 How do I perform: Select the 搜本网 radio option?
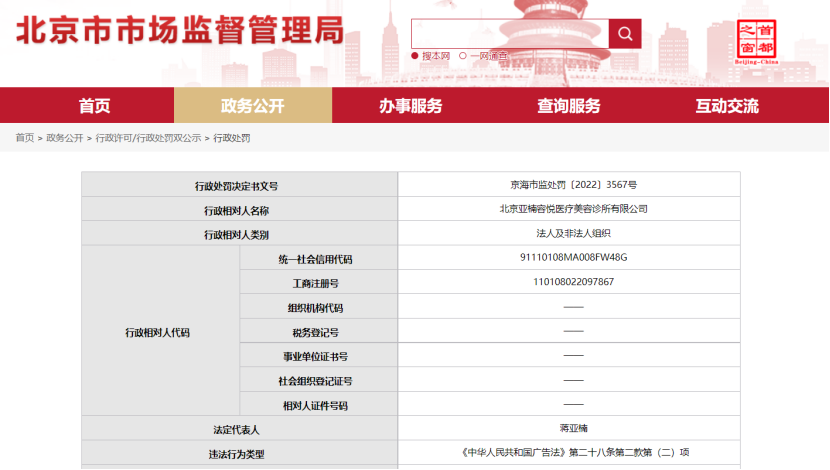431,56
